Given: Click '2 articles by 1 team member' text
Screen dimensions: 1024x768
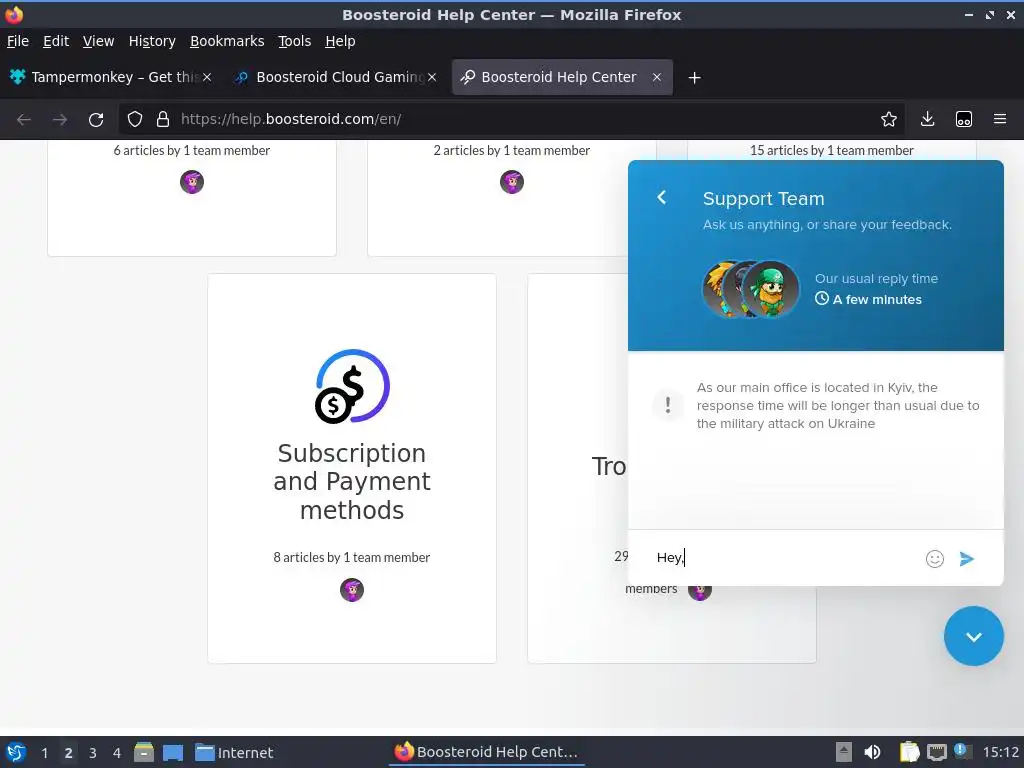Looking at the screenshot, I should (x=511, y=150).
